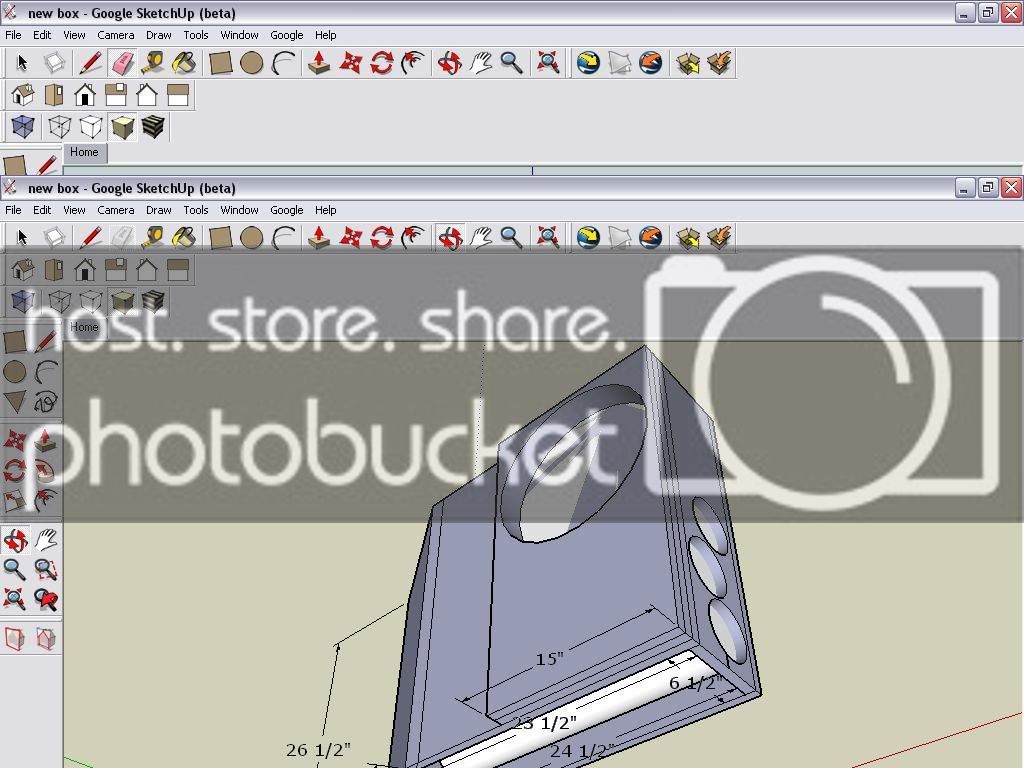Minimize the lower SketchUp window
Image resolution: width=1024 pixels, height=768 pixels.
(964, 188)
